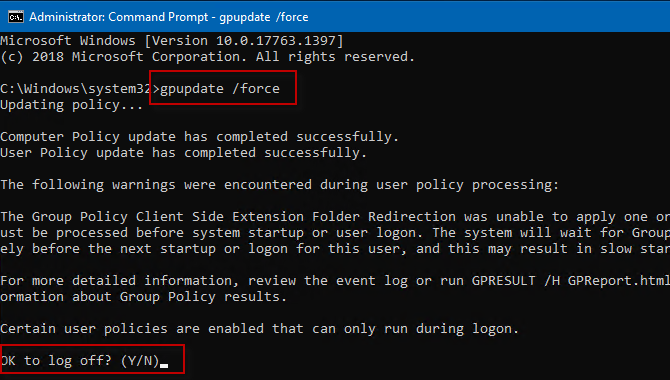Image resolution: width=670 pixels, height=380 pixels.
Task: Click the event log text in output
Action: pyautogui.click(x=371, y=281)
